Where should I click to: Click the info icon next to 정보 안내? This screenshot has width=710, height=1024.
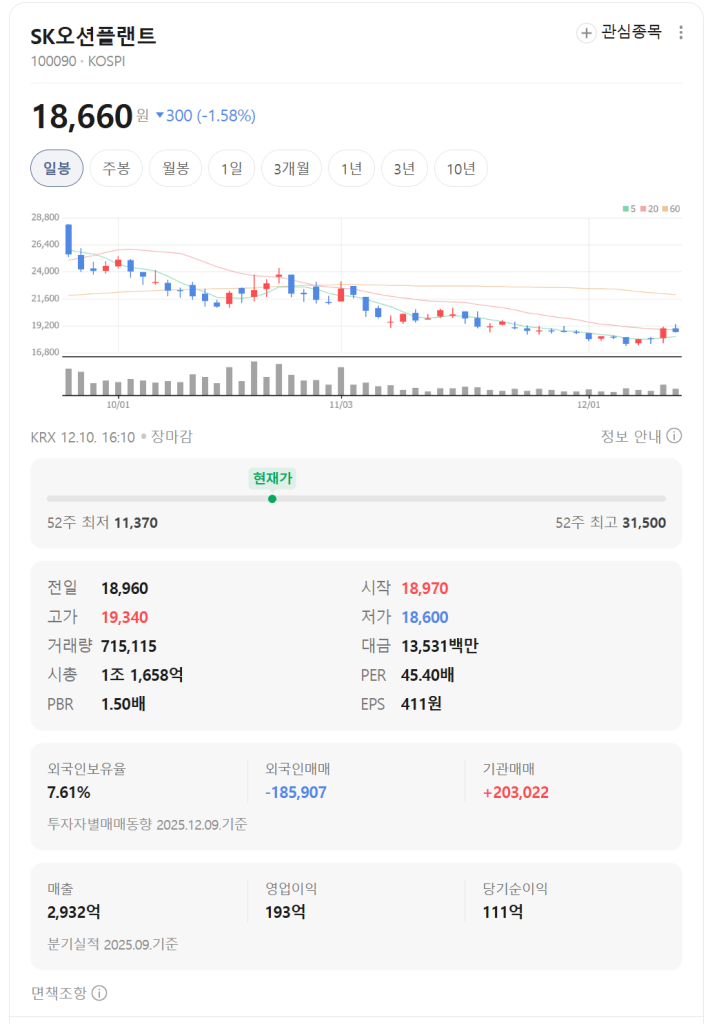[x=674, y=436]
